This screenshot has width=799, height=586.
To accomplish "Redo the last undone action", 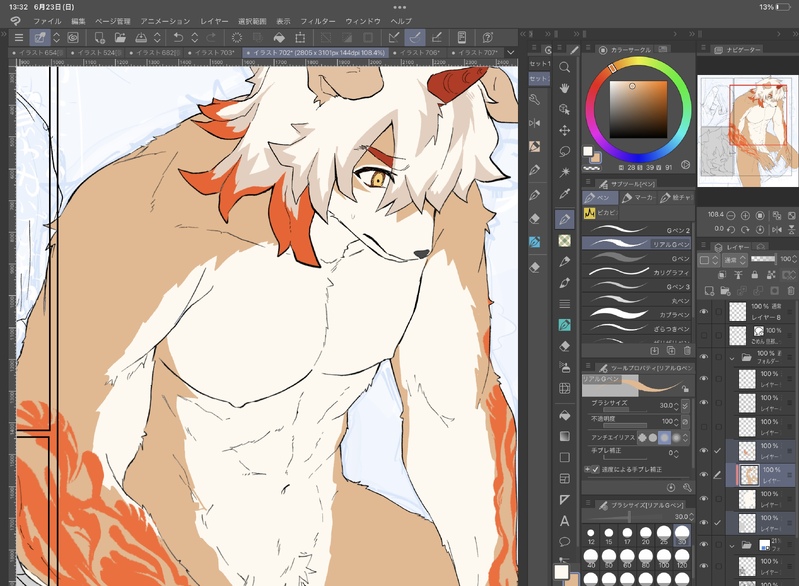I will coord(211,38).
